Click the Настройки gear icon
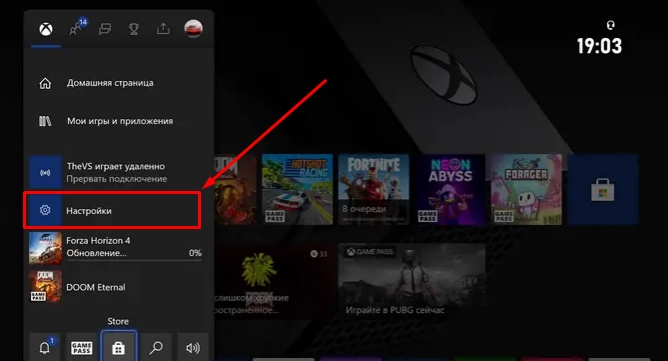Image resolution: width=668 pixels, height=361 pixels. coord(45,210)
